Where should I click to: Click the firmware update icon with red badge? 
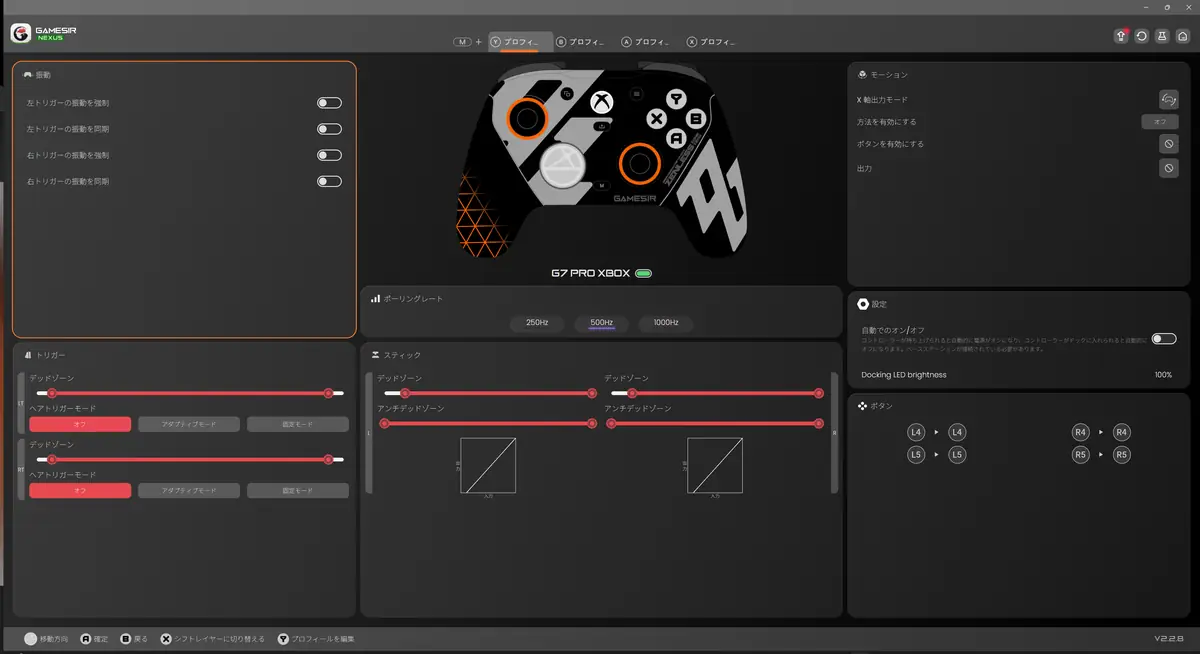pos(1121,36)
